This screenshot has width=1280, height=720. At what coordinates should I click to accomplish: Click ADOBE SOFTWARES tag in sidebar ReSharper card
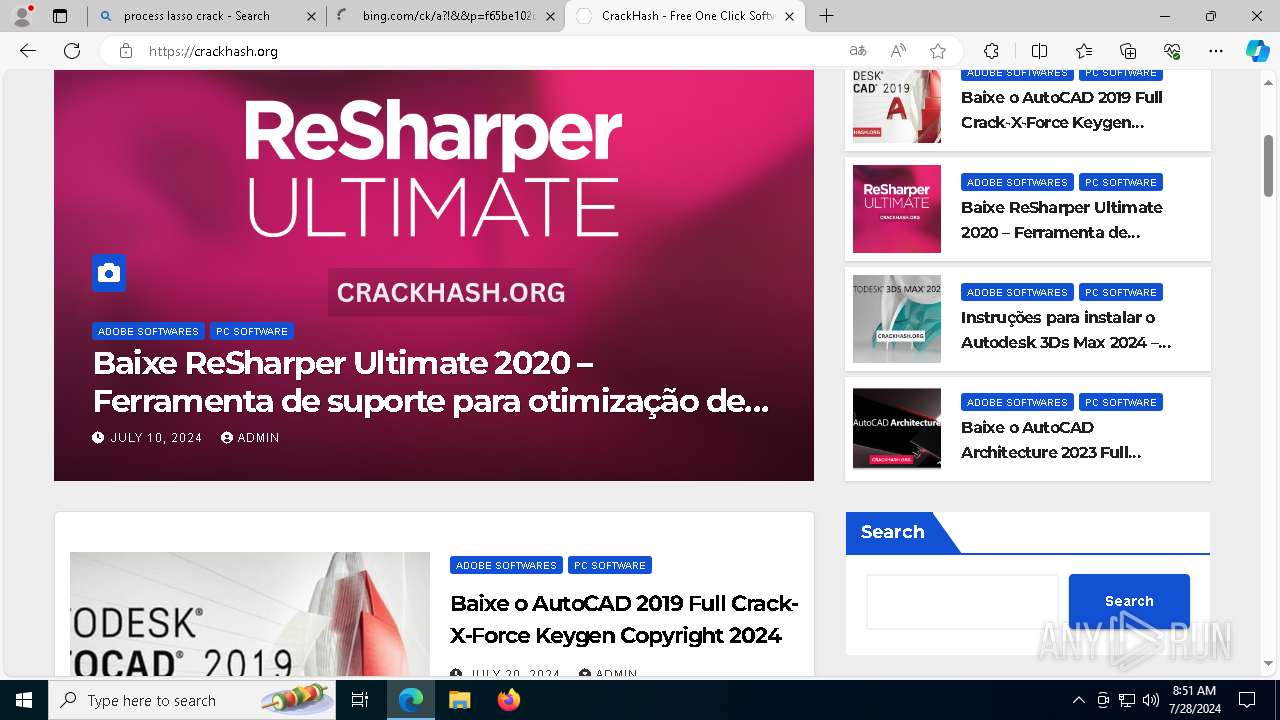[1017, 182]
